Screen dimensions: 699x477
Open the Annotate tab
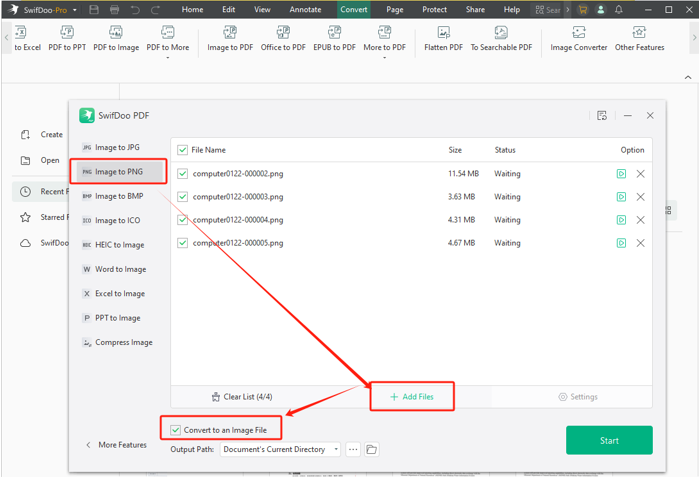pos(305,9)
